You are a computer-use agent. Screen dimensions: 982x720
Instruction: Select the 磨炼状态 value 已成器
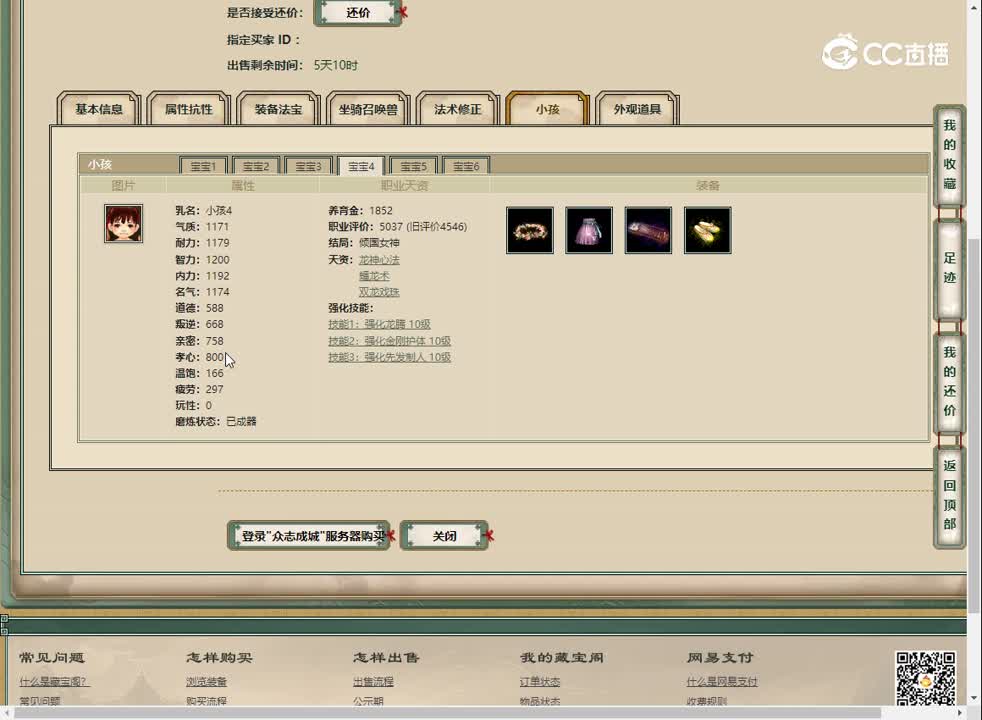pos(241,421)
